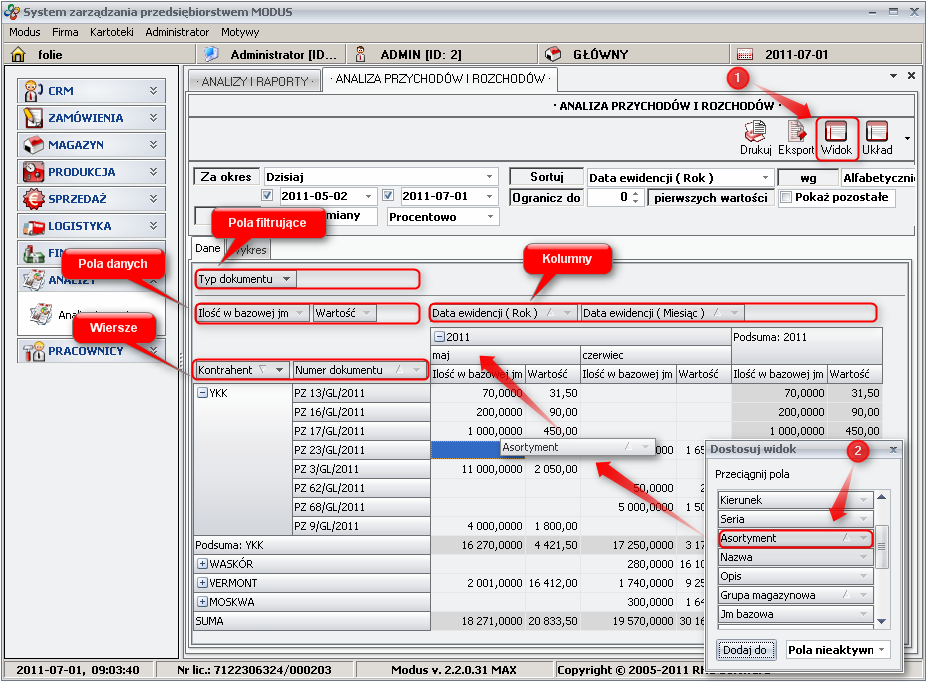927x682 pixels.
Task: Open the Dzisiaj period dropdown
Action: 489,177
